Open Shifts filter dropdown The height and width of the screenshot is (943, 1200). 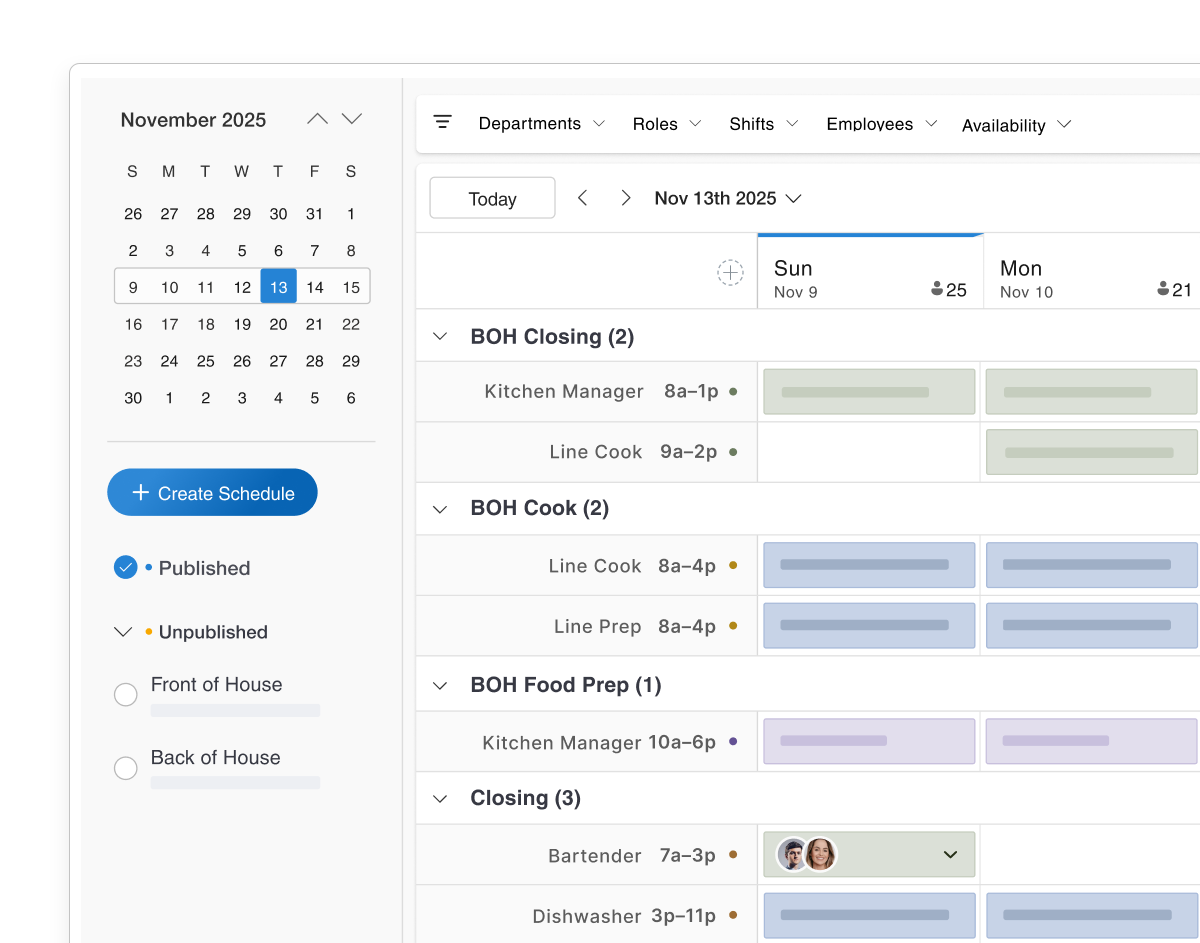pos(764,124)
